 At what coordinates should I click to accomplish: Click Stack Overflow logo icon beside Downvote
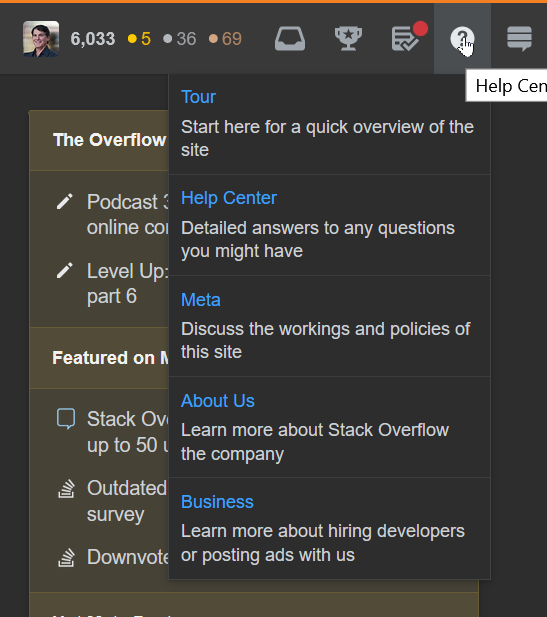click(66, 558)
